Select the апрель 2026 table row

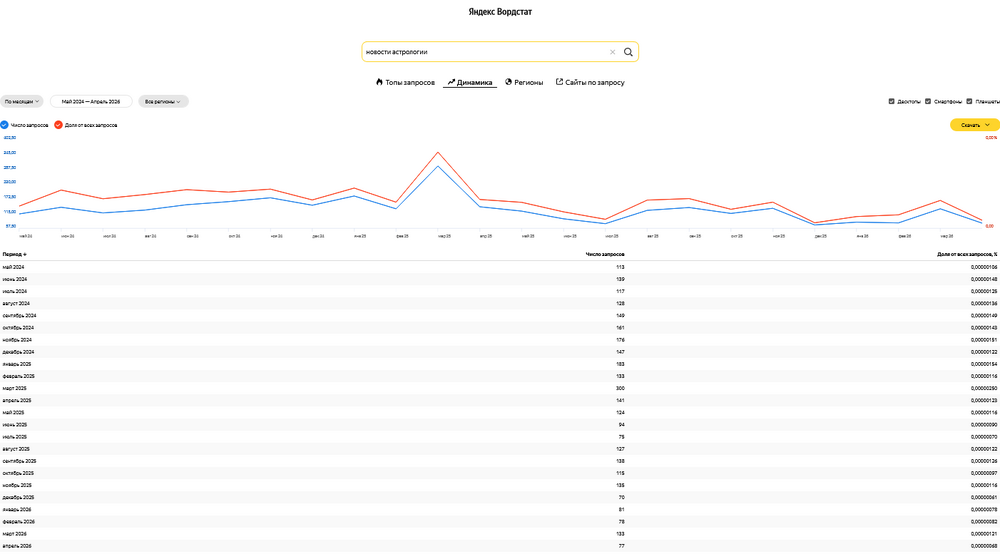coord(500,546)
